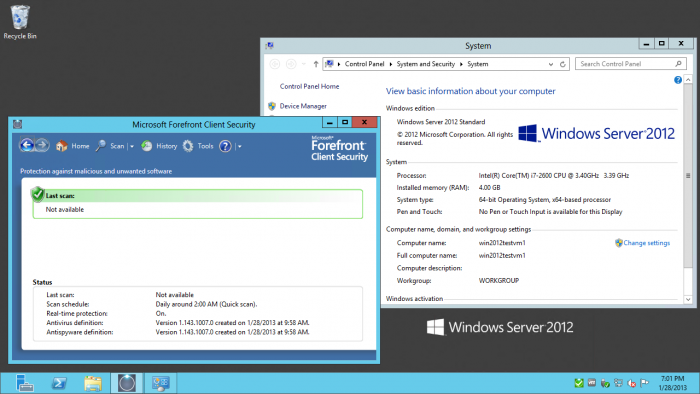Expand the help options dropdown arrow
The height and width of the screenshot is (394, 700).
[x=239, y=146]
